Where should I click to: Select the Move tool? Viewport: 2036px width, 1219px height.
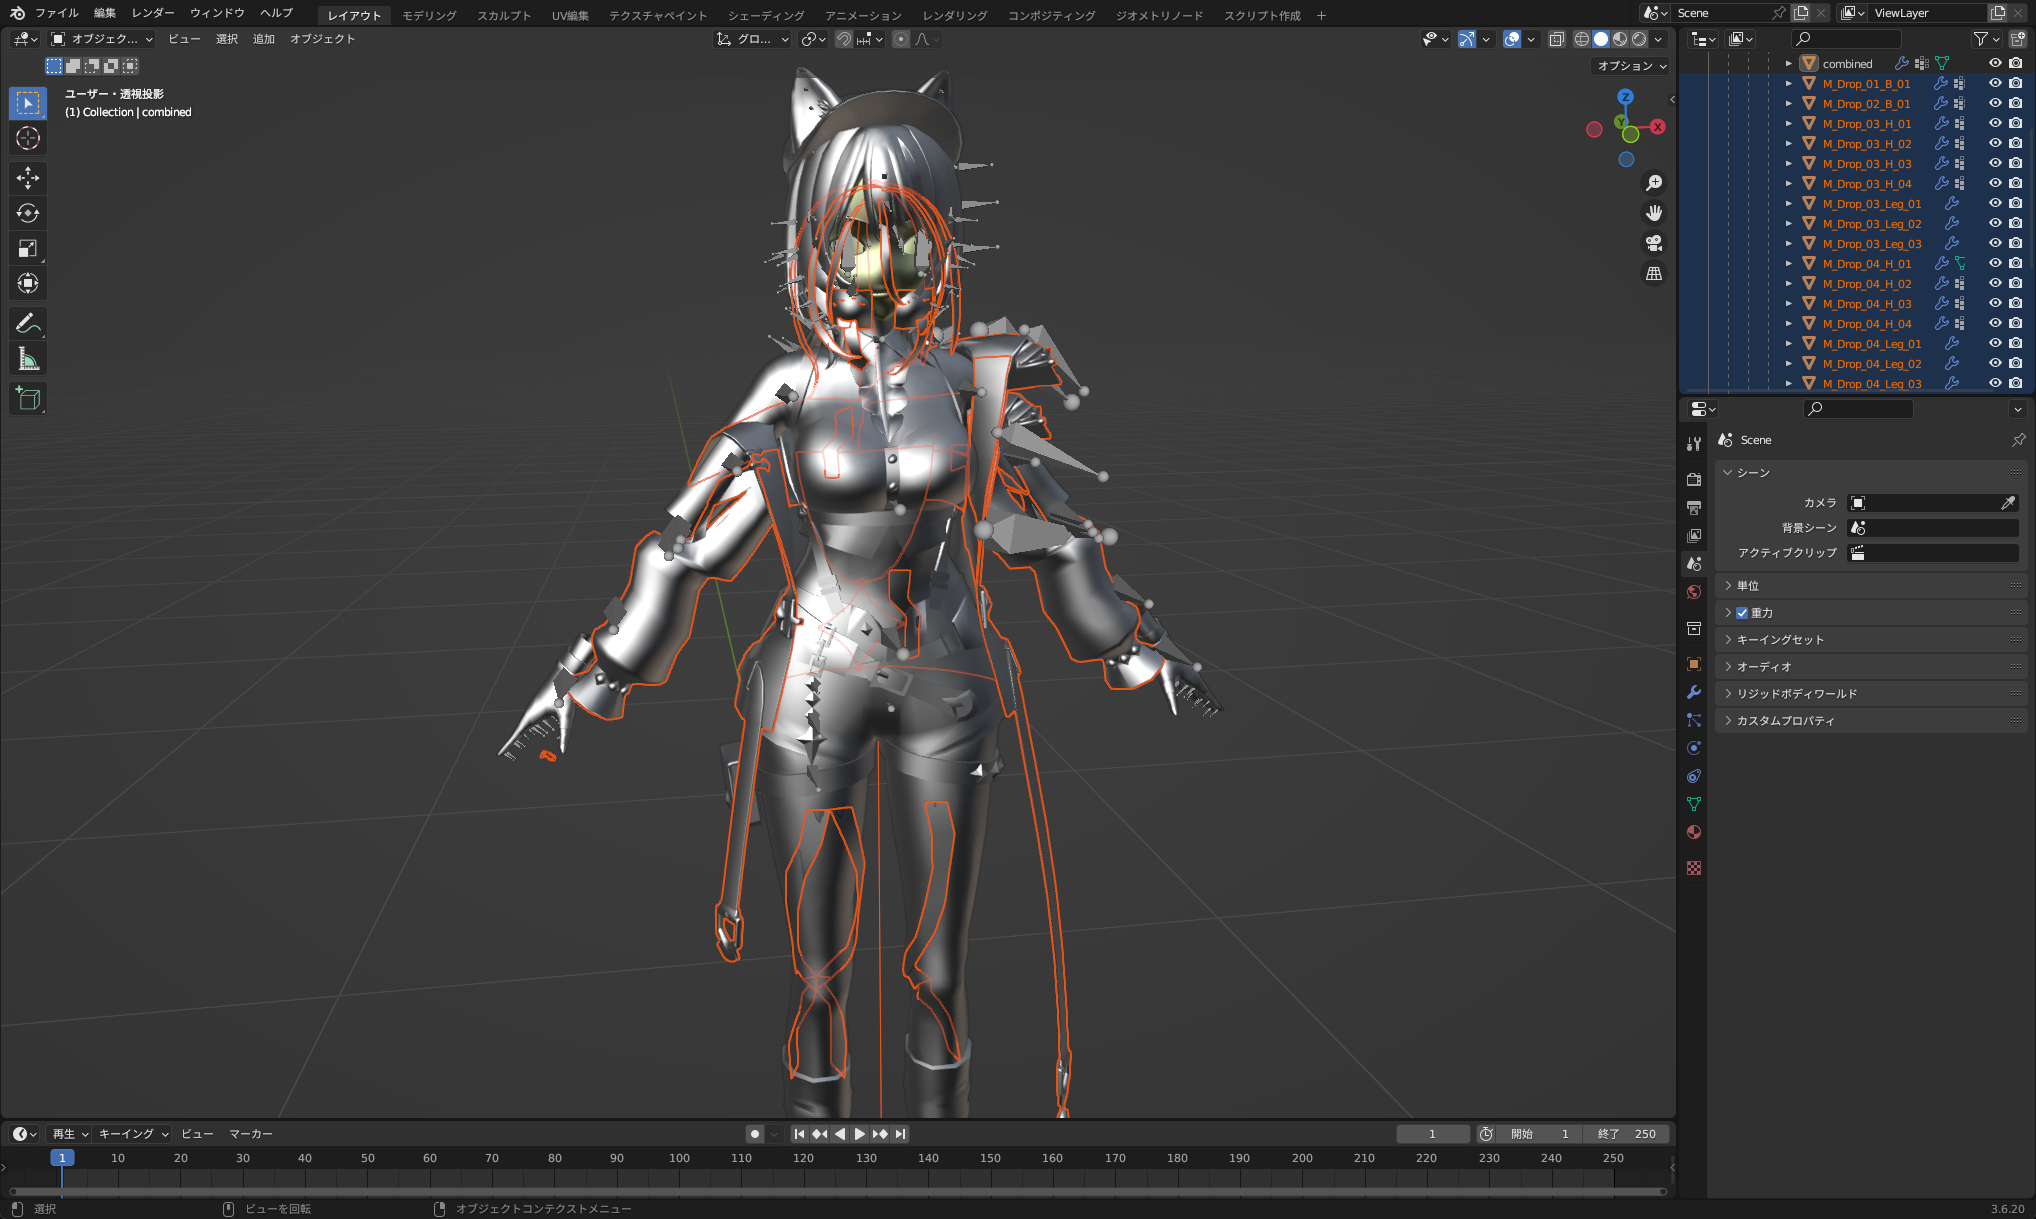click(28, 178)
